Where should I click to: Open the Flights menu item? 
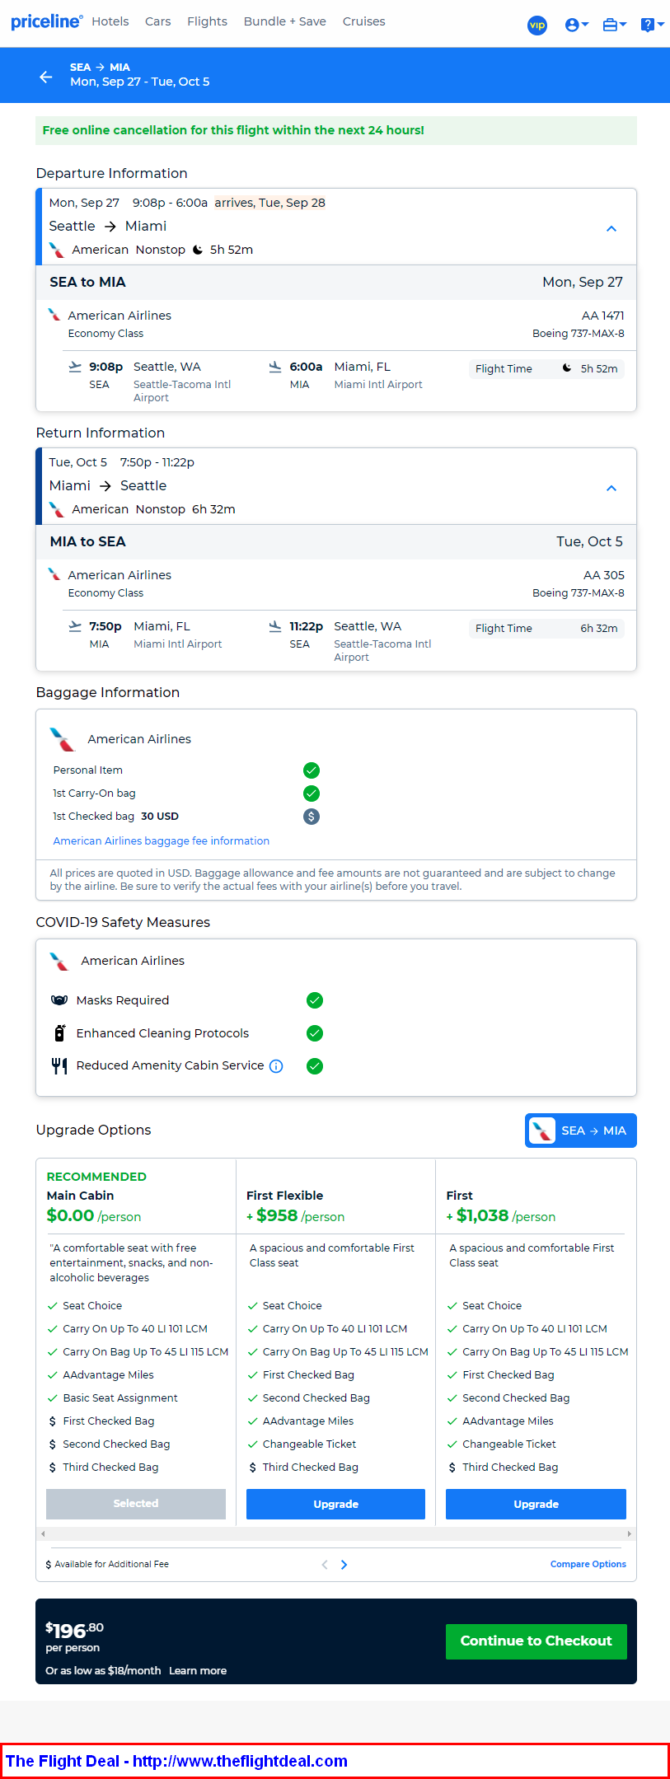pos(207,21)
